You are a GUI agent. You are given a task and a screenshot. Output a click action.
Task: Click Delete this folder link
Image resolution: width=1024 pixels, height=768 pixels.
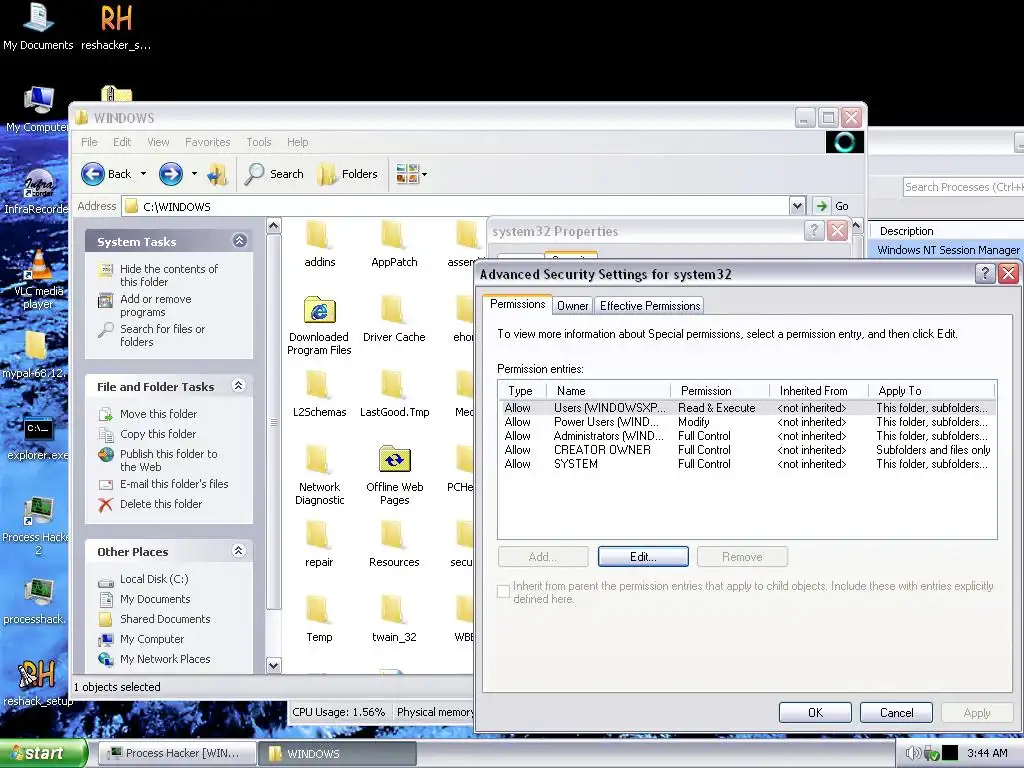[x=151, y=504]
